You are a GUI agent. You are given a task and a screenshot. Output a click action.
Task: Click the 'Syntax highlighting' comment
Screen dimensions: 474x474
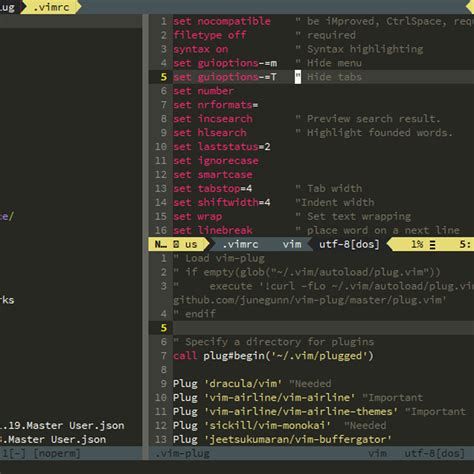point(365,49)
